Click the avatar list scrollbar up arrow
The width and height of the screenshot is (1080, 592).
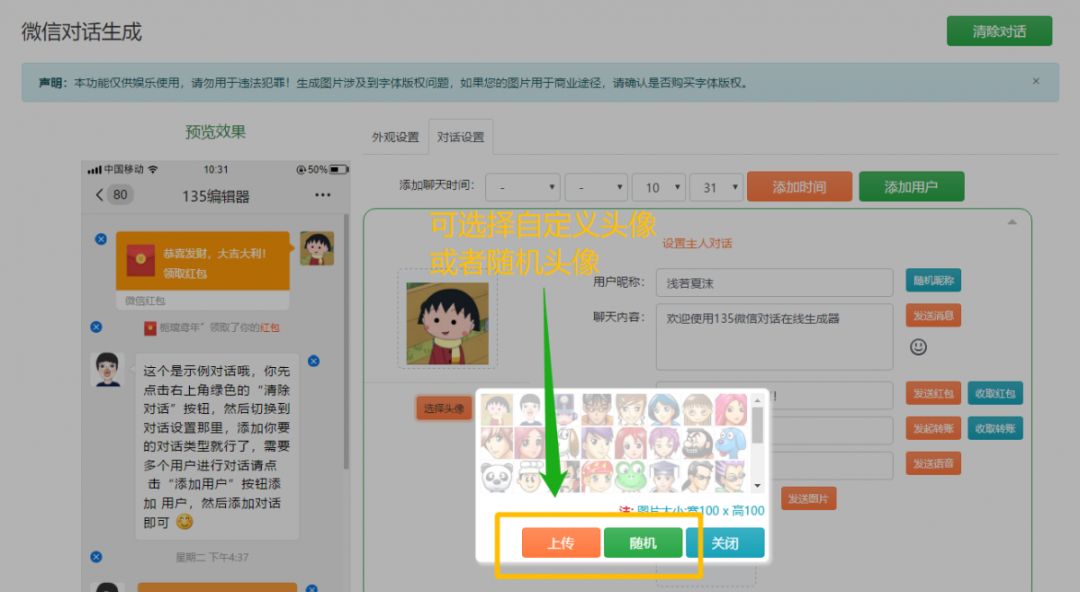[x=758, y=400]
